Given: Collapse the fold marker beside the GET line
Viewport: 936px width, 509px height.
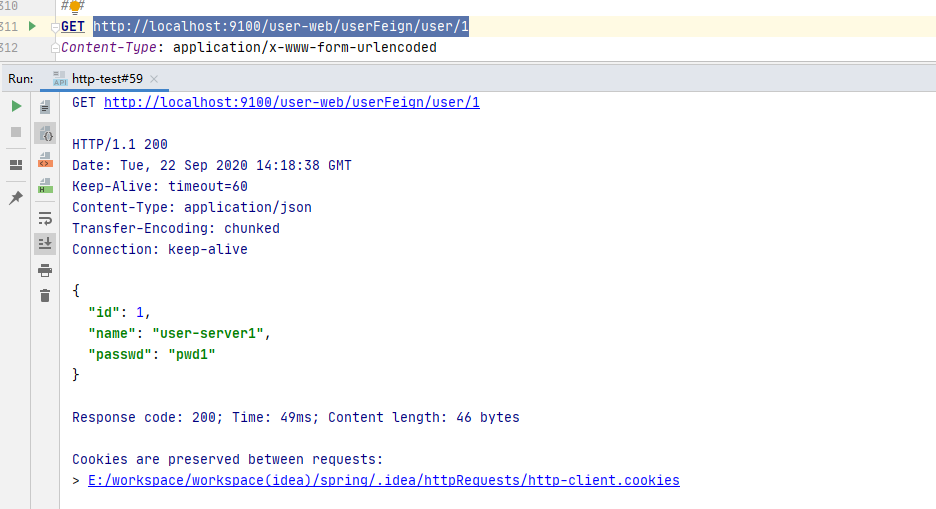Looking at the screenshot, I should pos(54,27).
